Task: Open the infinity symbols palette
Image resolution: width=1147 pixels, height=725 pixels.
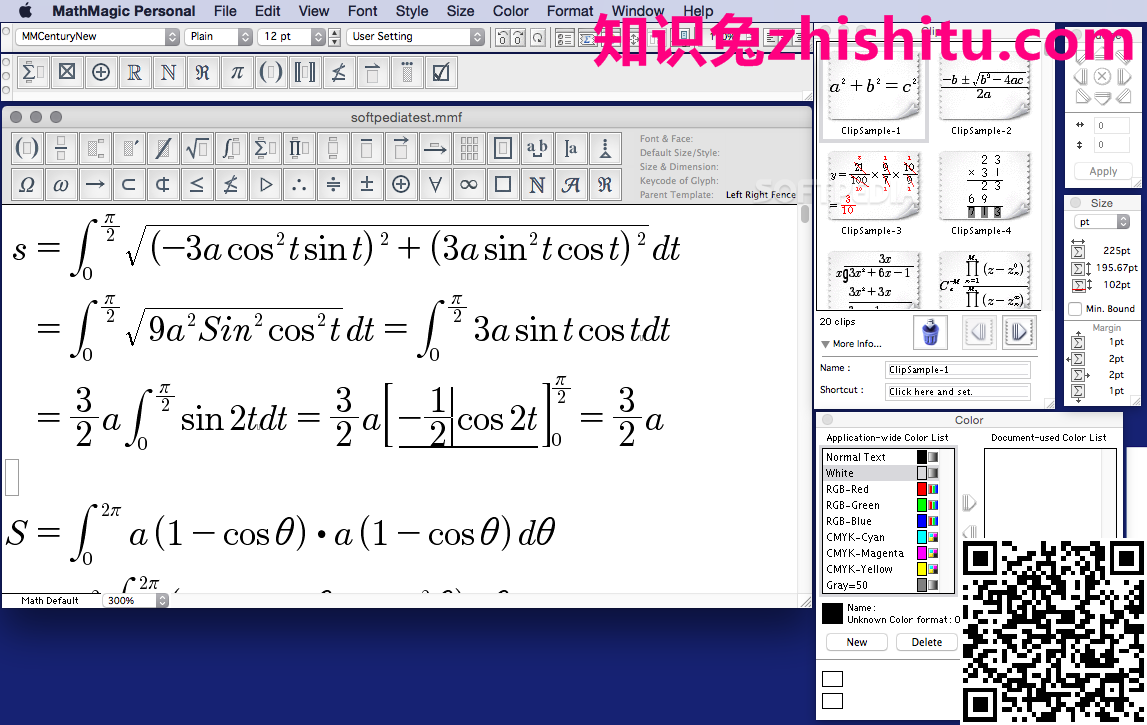Action: 469,184
